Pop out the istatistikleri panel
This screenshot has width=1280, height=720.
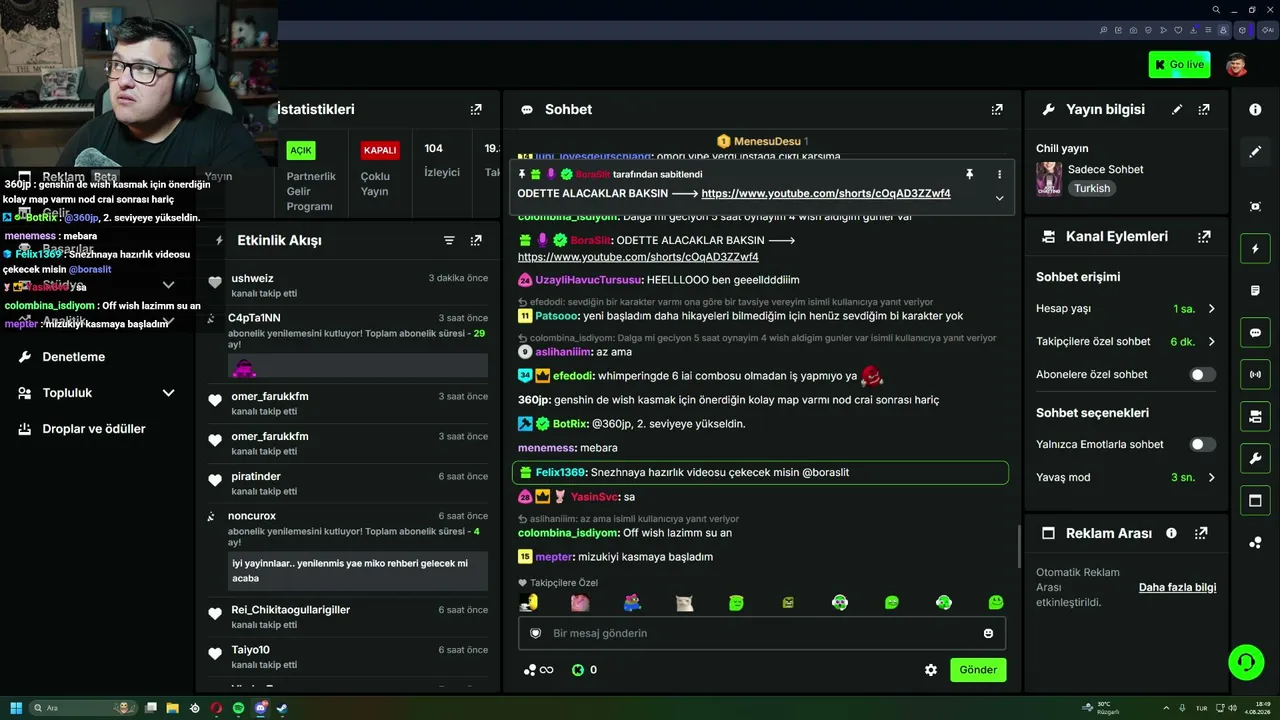(476, 109)
